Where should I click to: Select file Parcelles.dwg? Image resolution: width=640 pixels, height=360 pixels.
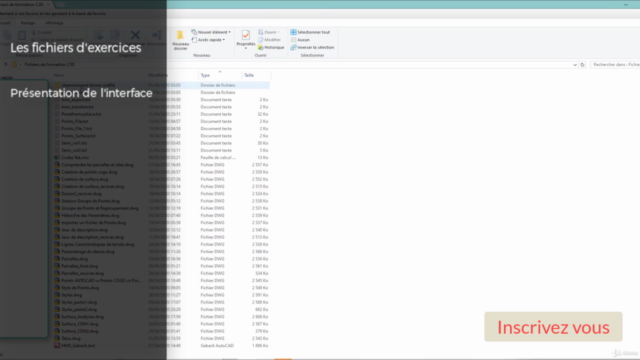pyautogui.click(x=74, y=259)
